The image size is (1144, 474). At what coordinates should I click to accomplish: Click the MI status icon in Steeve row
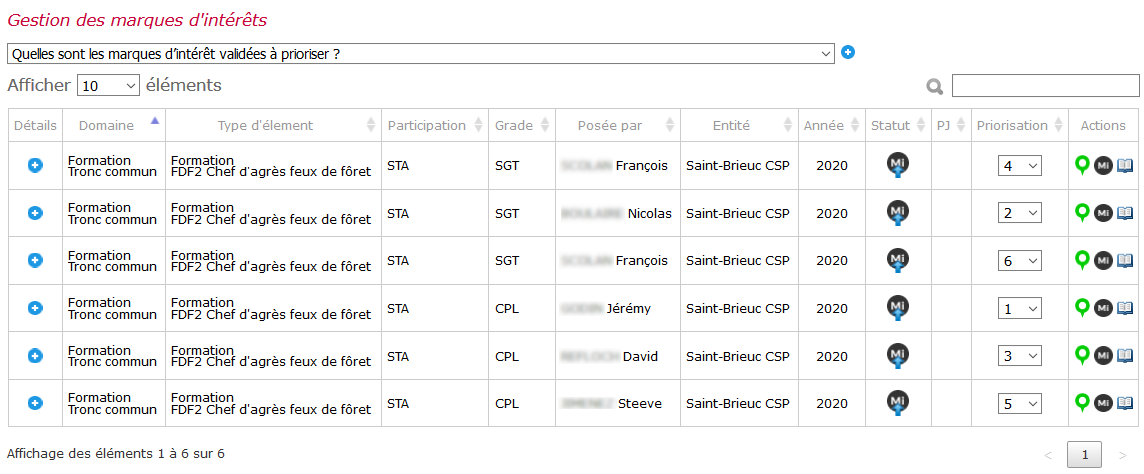point(898,403)
